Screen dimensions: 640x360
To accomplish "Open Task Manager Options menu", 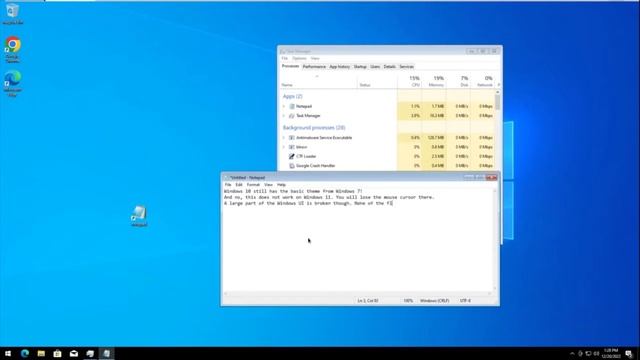I will click(x=299, y=58).
